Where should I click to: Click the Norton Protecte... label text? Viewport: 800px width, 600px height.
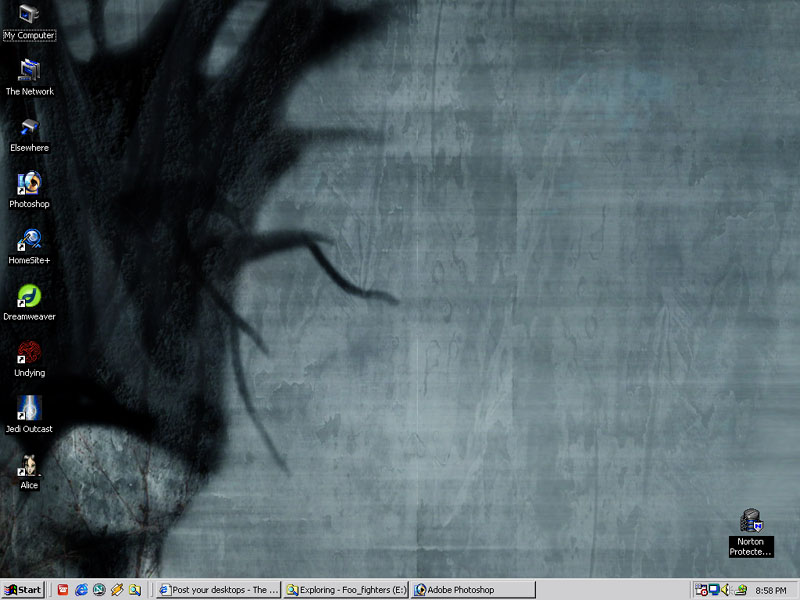pyautogui.click(x=751, y=546)
